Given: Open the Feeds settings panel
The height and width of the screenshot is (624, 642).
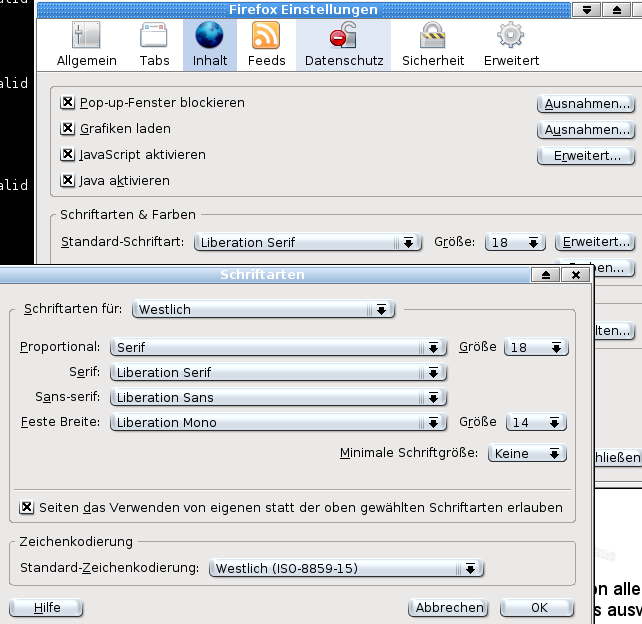Looking at the screenshot, I should pyautogui.click(x=266, y=45).
